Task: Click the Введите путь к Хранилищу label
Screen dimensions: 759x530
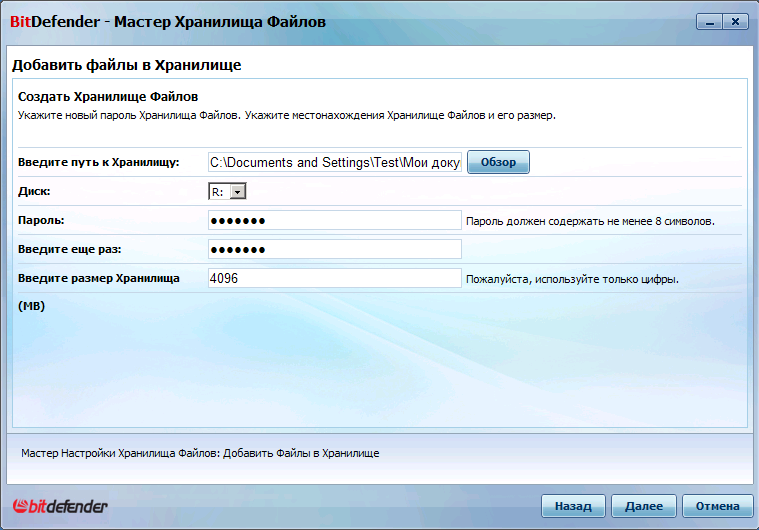Action: coord(99,163)
